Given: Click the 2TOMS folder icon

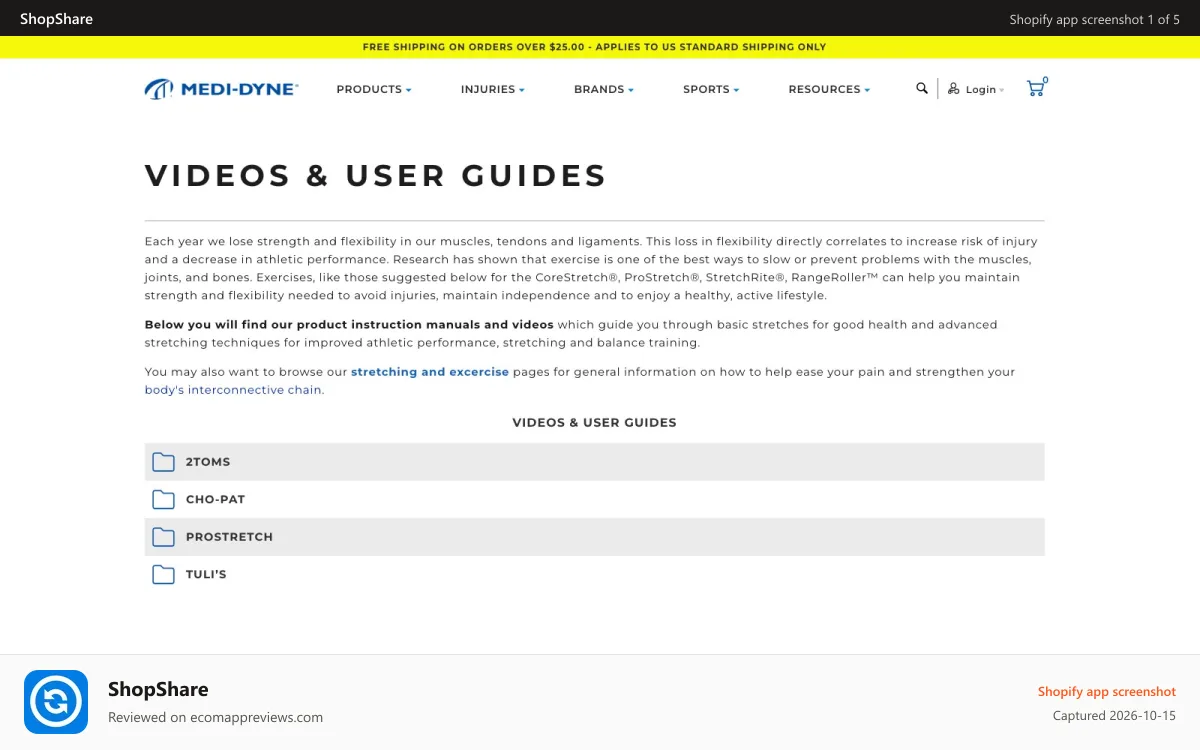Looking at the screenshot, I should click(163, 462).
